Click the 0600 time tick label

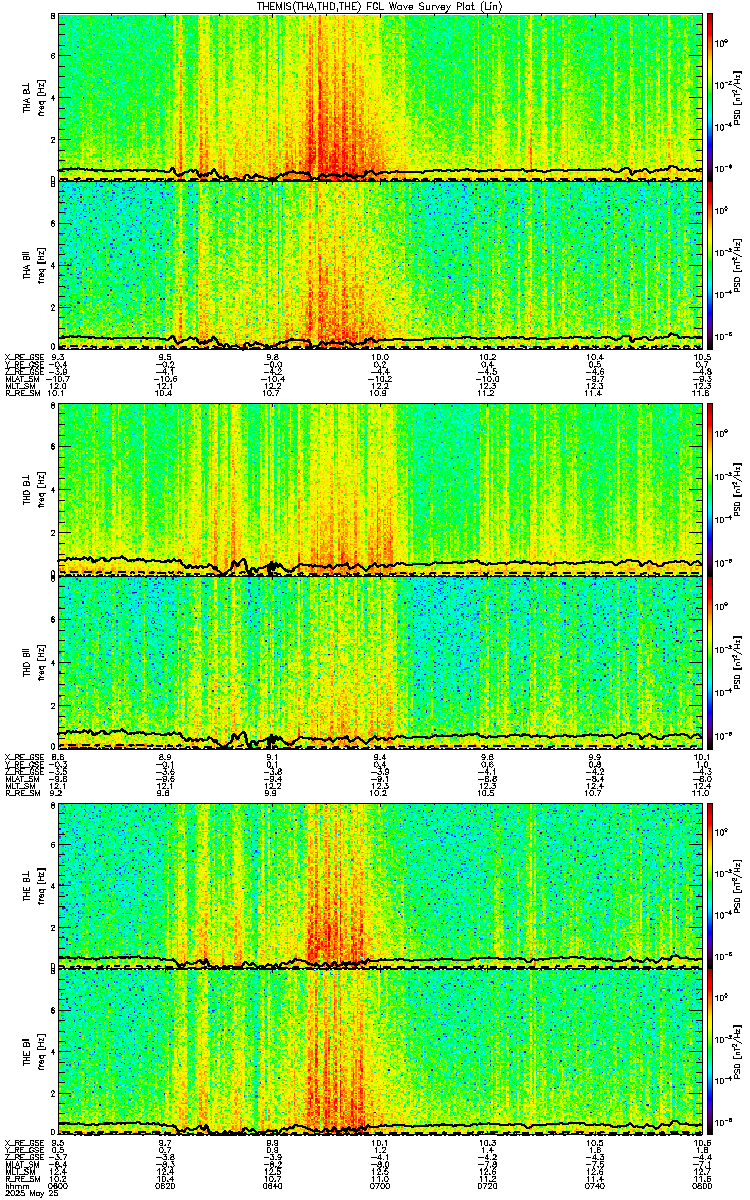point(59,1186)
